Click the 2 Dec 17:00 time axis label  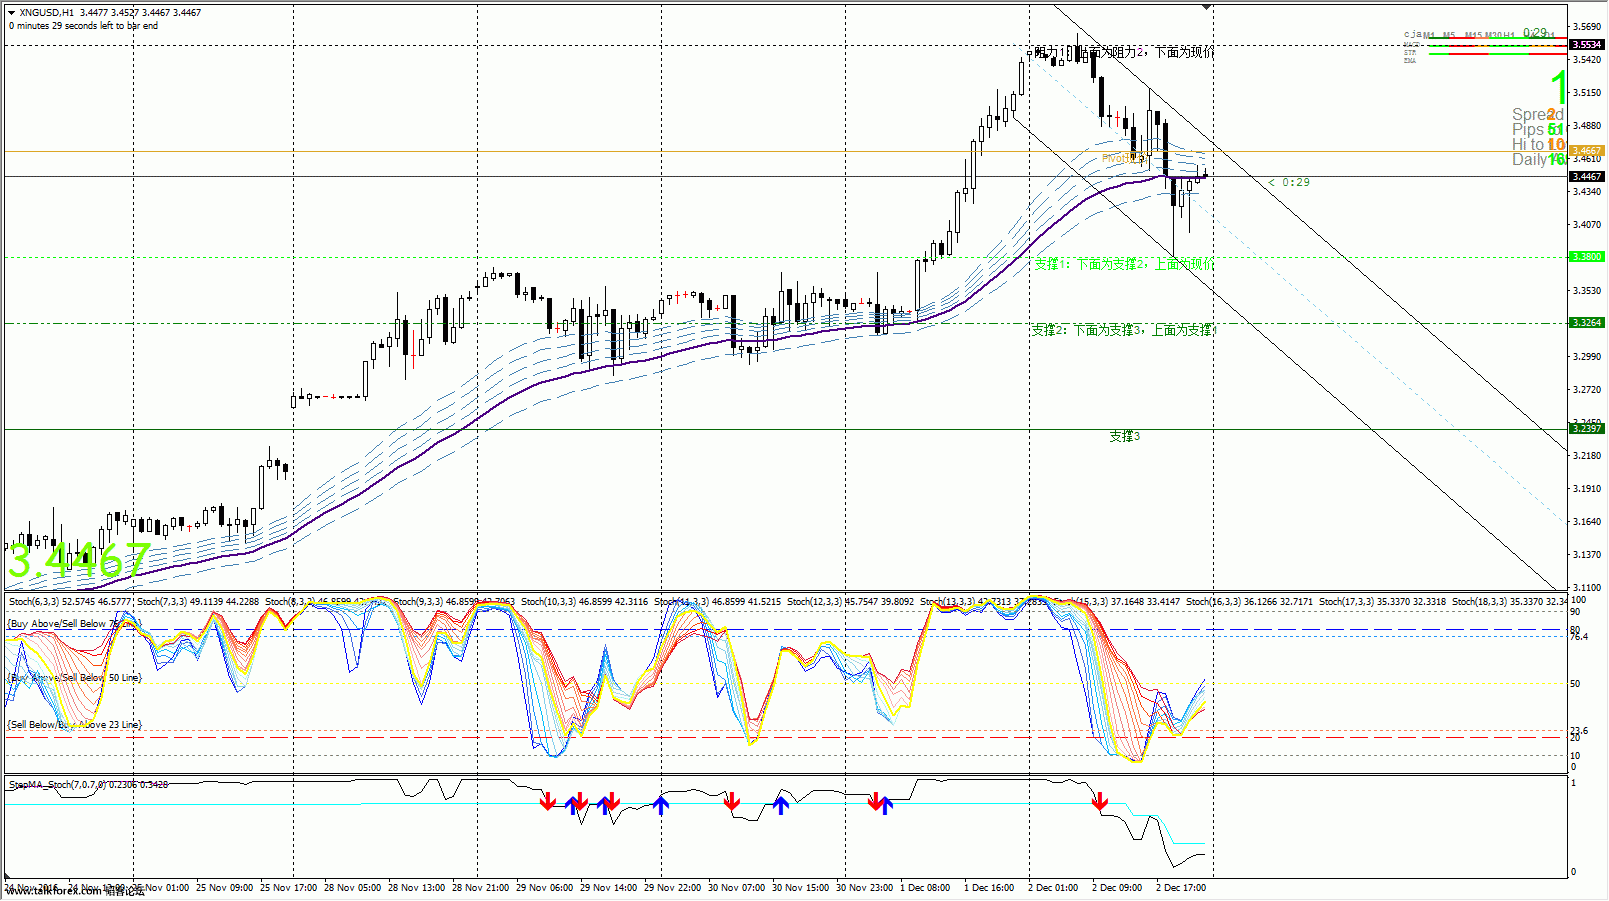click(x=1181, y=888)
